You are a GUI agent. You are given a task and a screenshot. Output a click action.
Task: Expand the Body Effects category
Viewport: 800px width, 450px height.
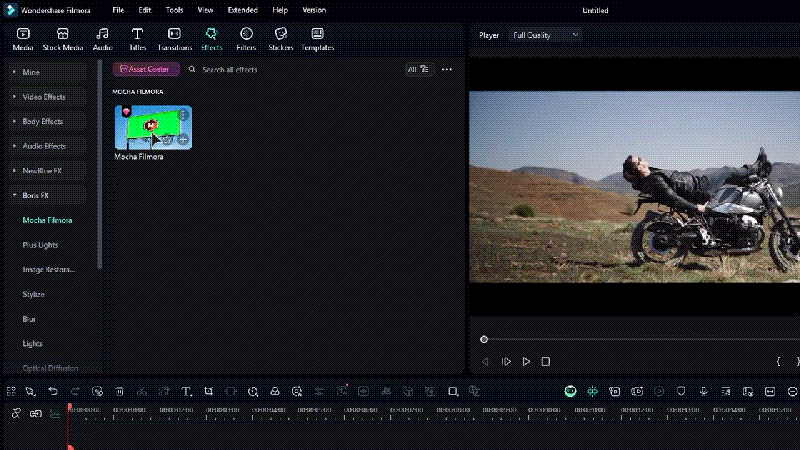click(47, 121)
